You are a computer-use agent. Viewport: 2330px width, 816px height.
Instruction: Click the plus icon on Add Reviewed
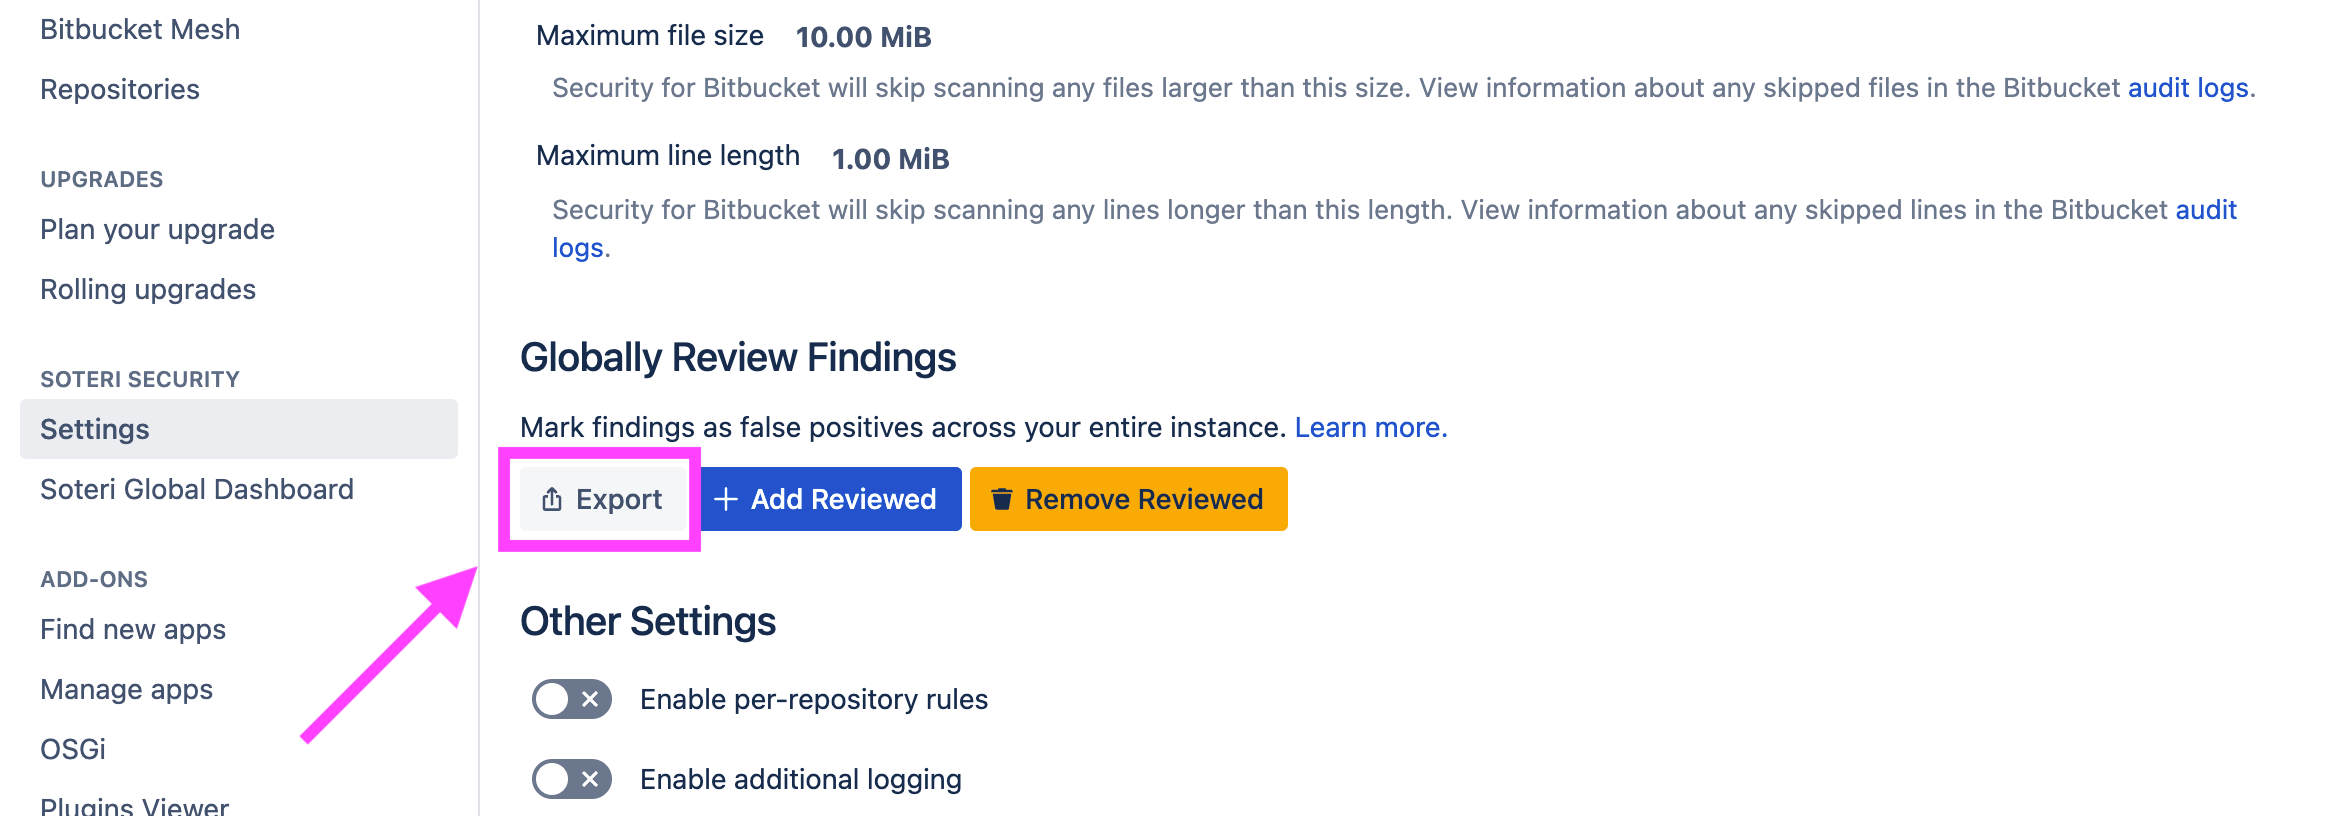click(x=725, y=498)
